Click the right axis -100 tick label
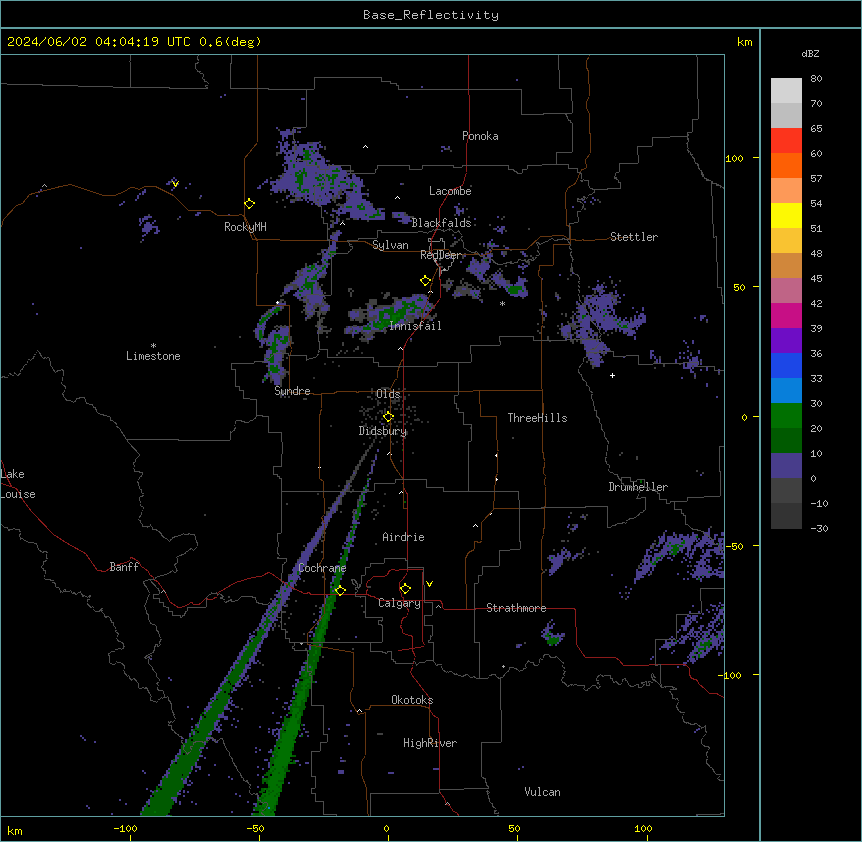 731,675
